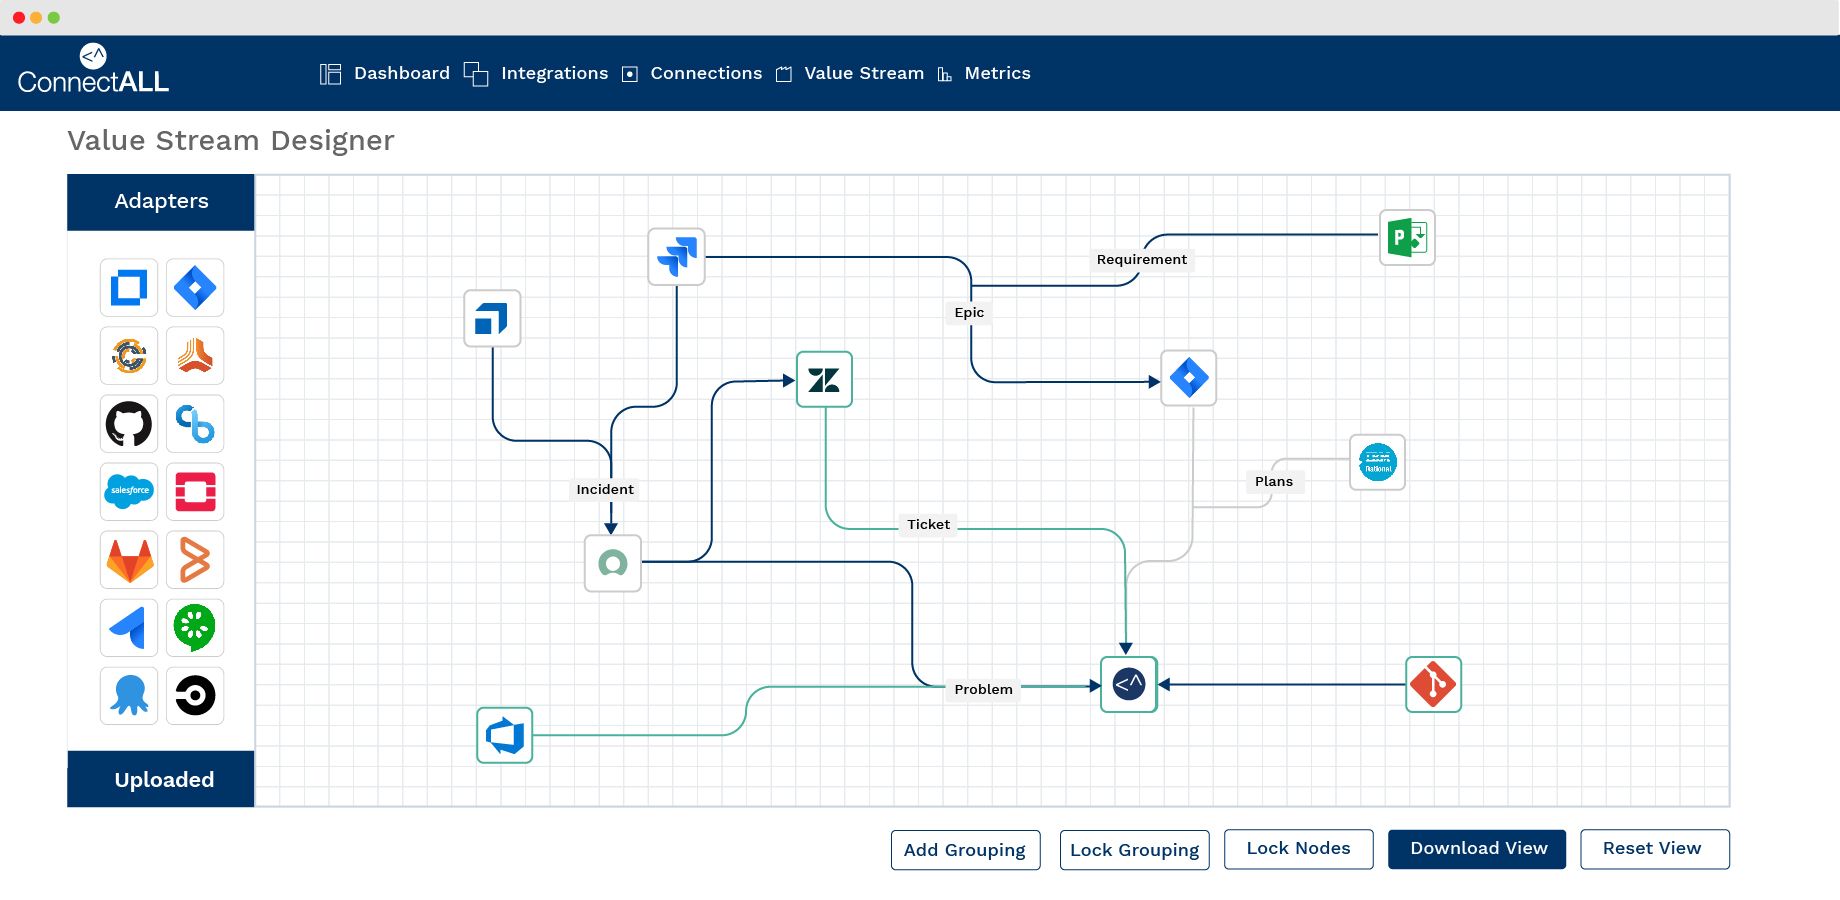This screenshot has width=1840, height=900.
Task: Open the Value Stream menu
Action: coord(850,73)
